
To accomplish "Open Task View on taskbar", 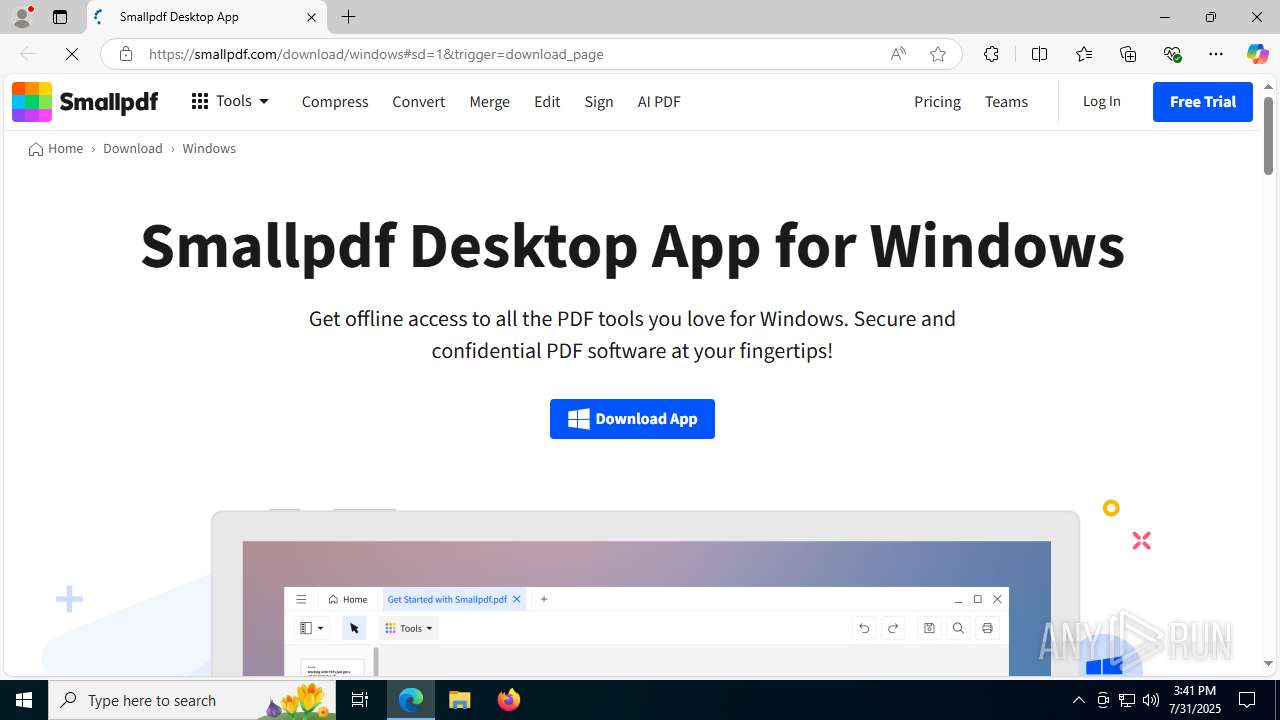I will pyautogui.click(x=360, y=700).
